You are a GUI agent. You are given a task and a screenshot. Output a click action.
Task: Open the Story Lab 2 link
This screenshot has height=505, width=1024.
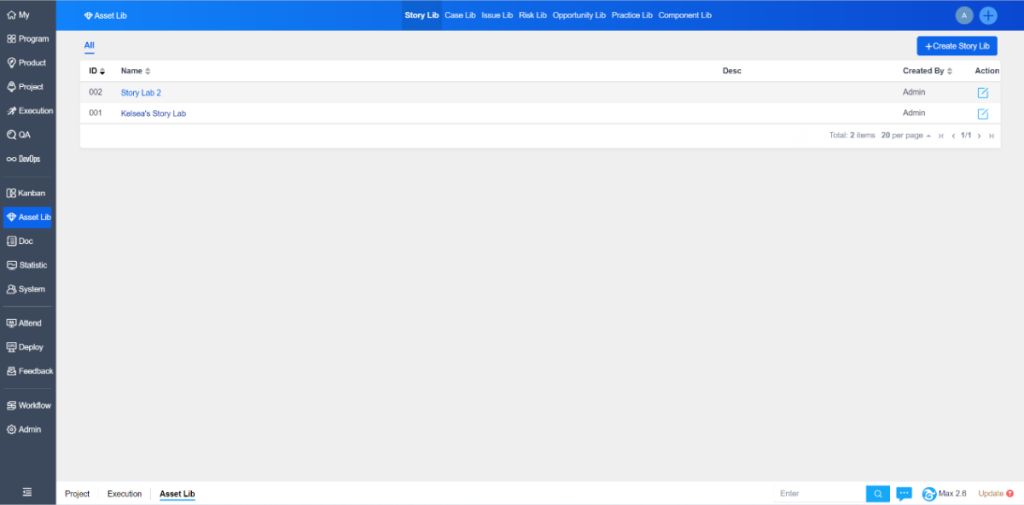(141, 93)
